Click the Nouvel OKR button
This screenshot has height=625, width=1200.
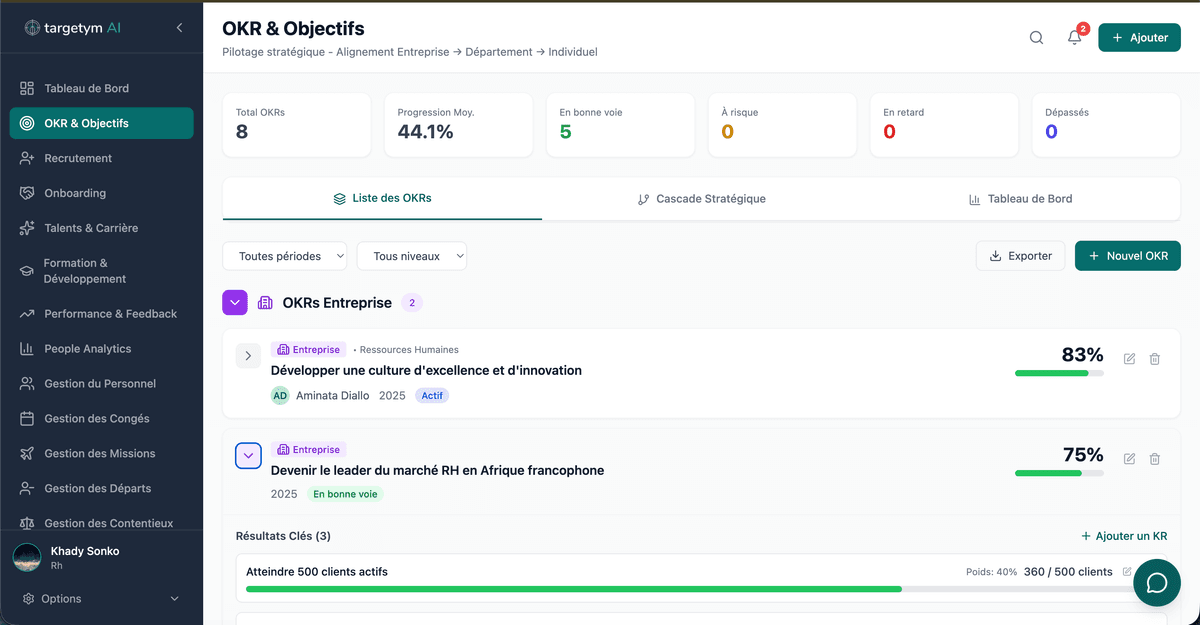point(1127,256)
